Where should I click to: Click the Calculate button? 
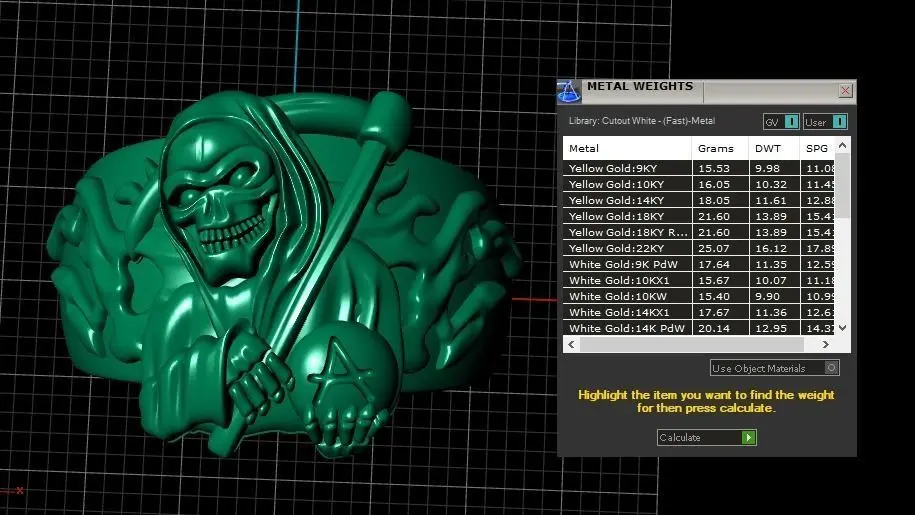[707, 437]
